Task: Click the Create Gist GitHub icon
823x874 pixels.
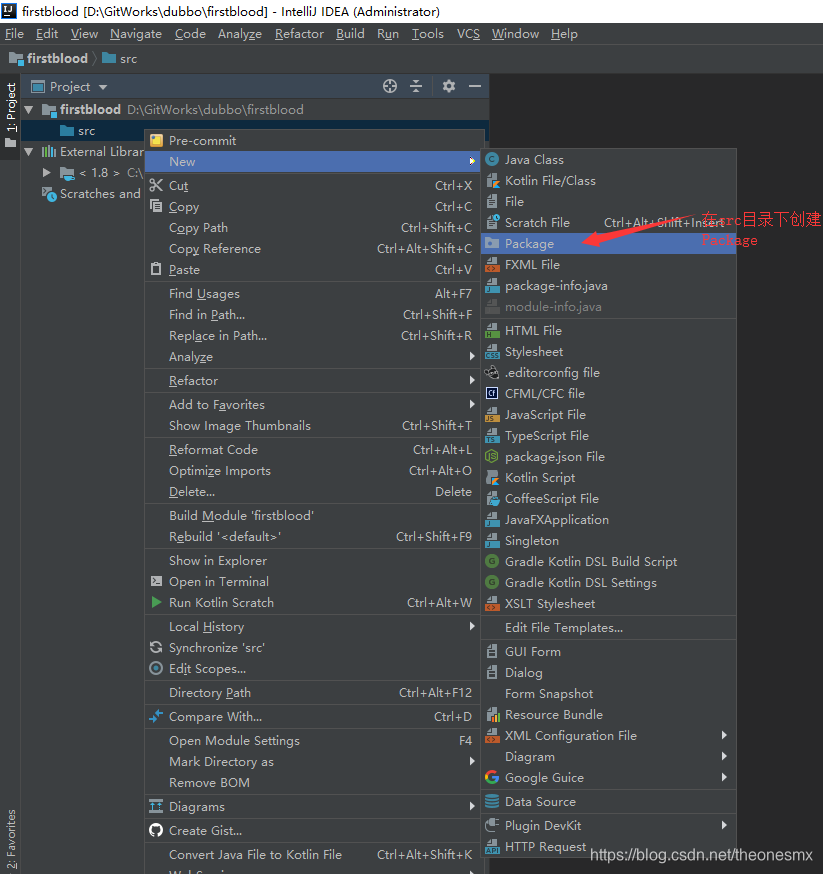Action: (156, 831)
